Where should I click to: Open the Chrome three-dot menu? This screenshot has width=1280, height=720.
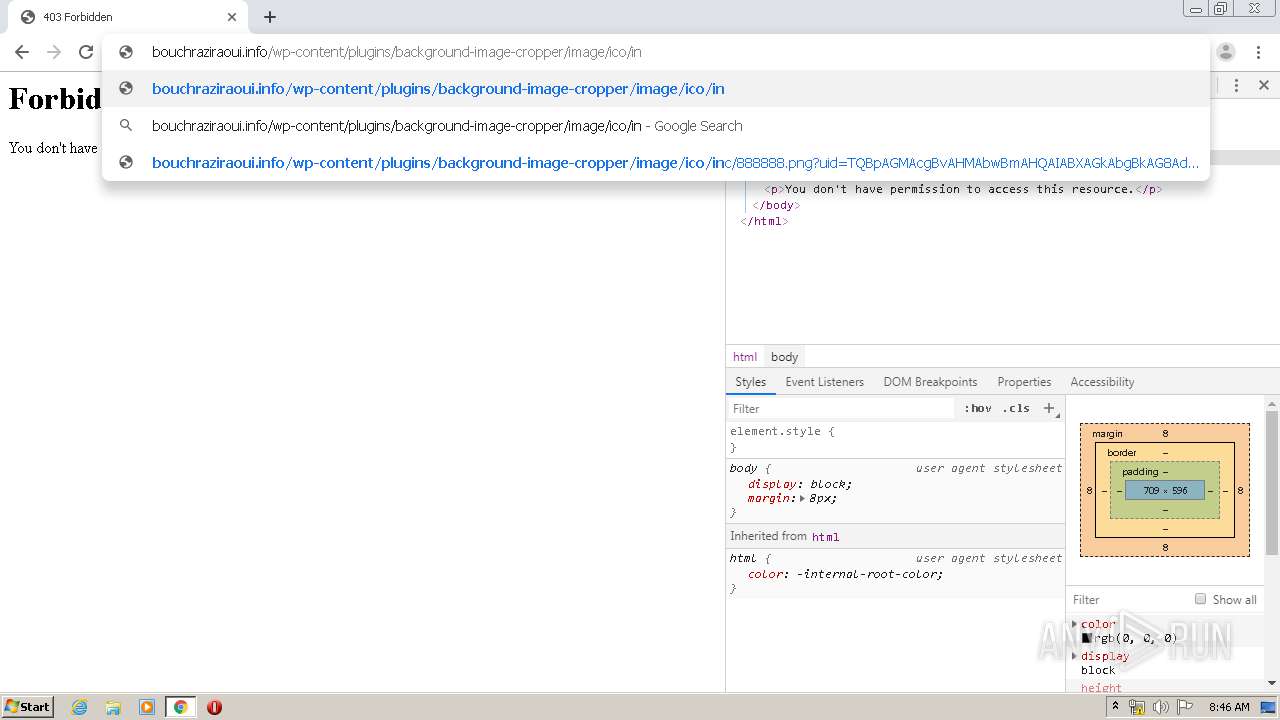pyautogui.click(x=1259, y=52)
